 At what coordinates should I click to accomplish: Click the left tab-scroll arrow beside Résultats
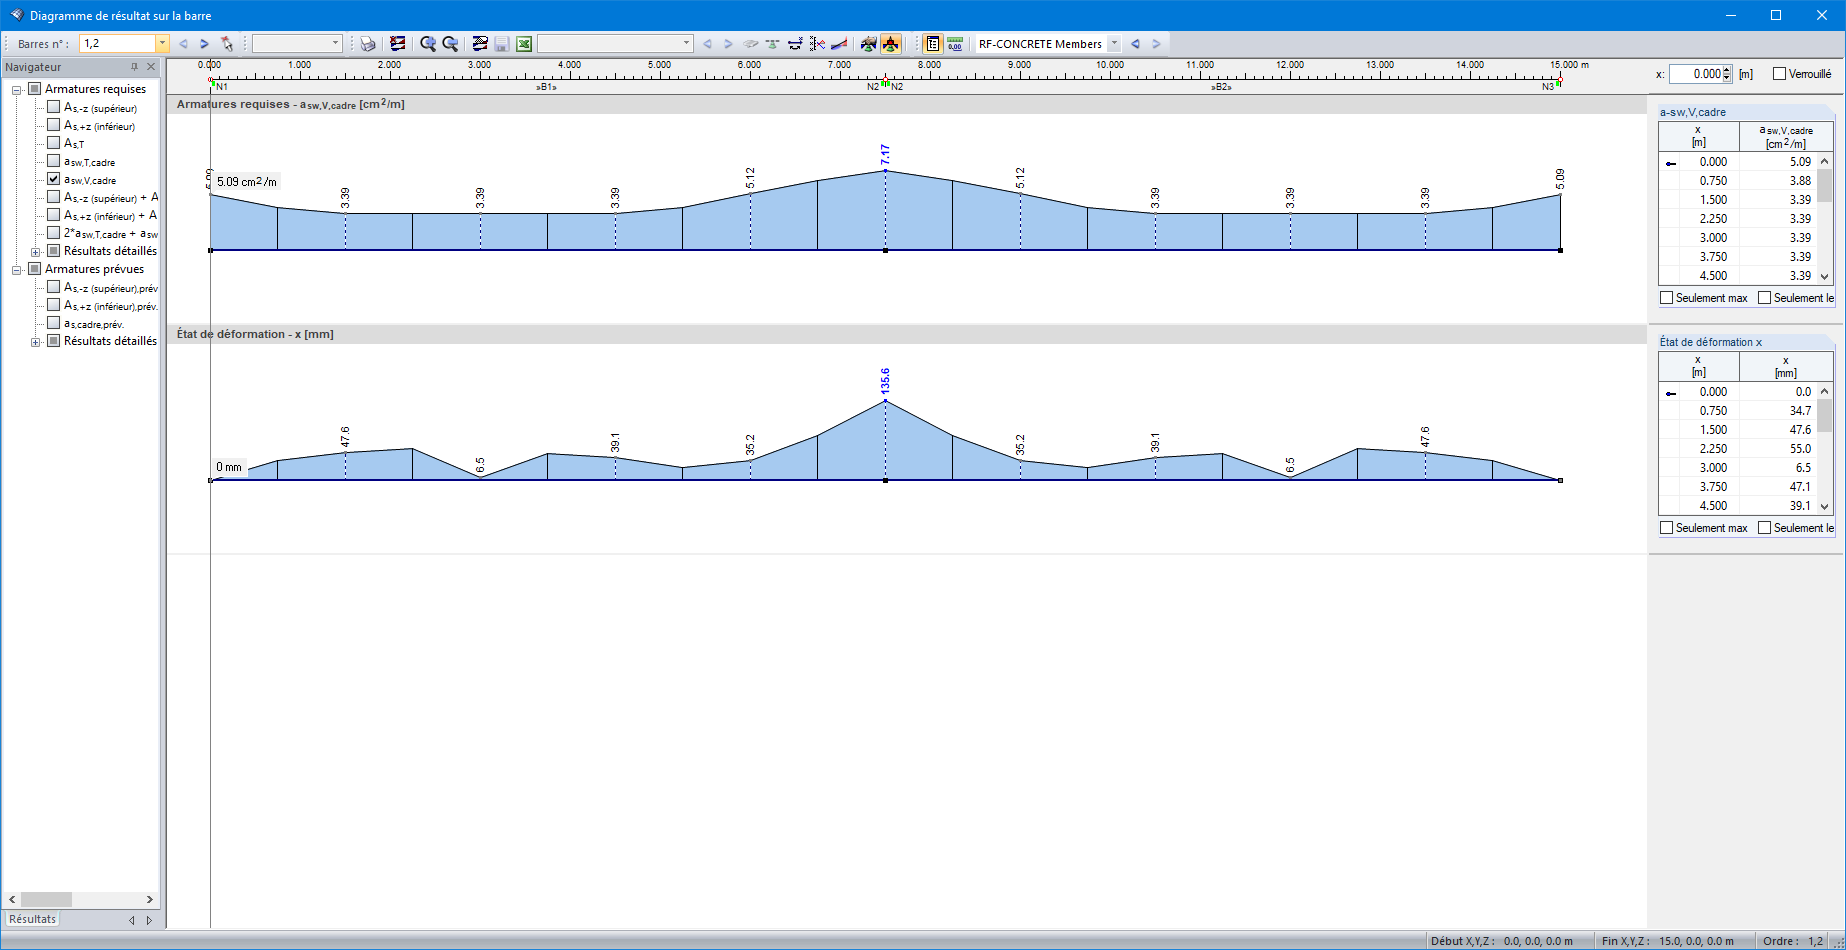click(132, 920)
